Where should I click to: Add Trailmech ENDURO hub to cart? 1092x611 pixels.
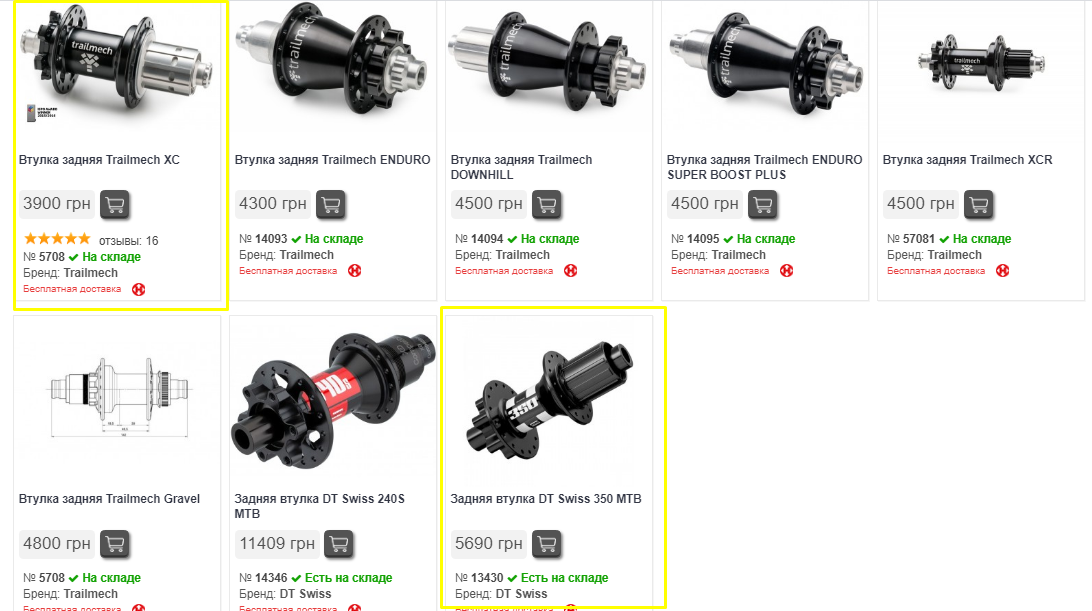click(331, 204)
